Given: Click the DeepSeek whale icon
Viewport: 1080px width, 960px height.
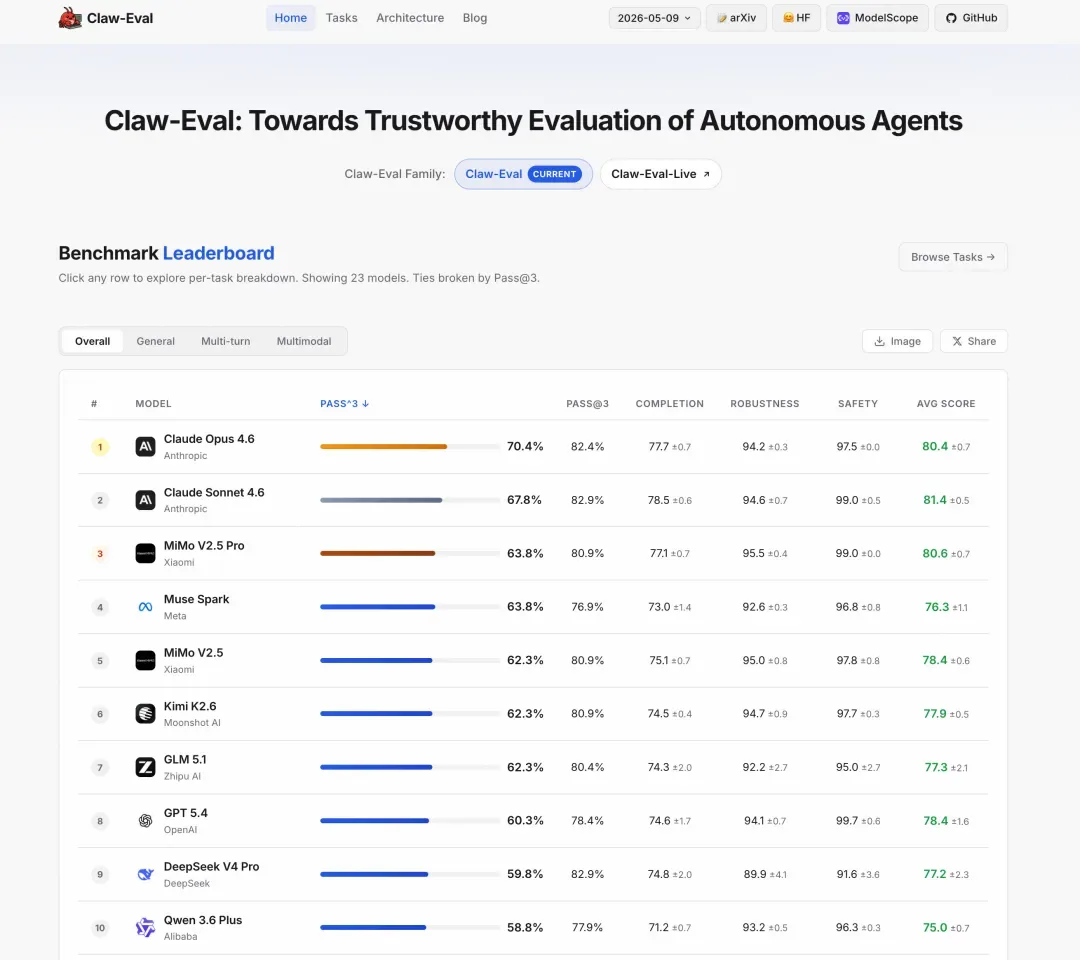Looking at the screenshot, I should tap(145, 874).
